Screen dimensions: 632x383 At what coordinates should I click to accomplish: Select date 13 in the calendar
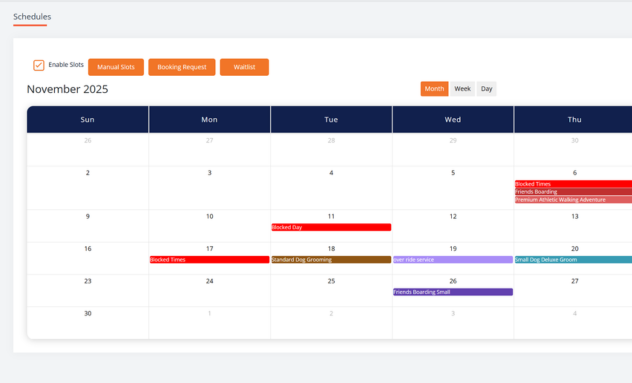(575, 216)
